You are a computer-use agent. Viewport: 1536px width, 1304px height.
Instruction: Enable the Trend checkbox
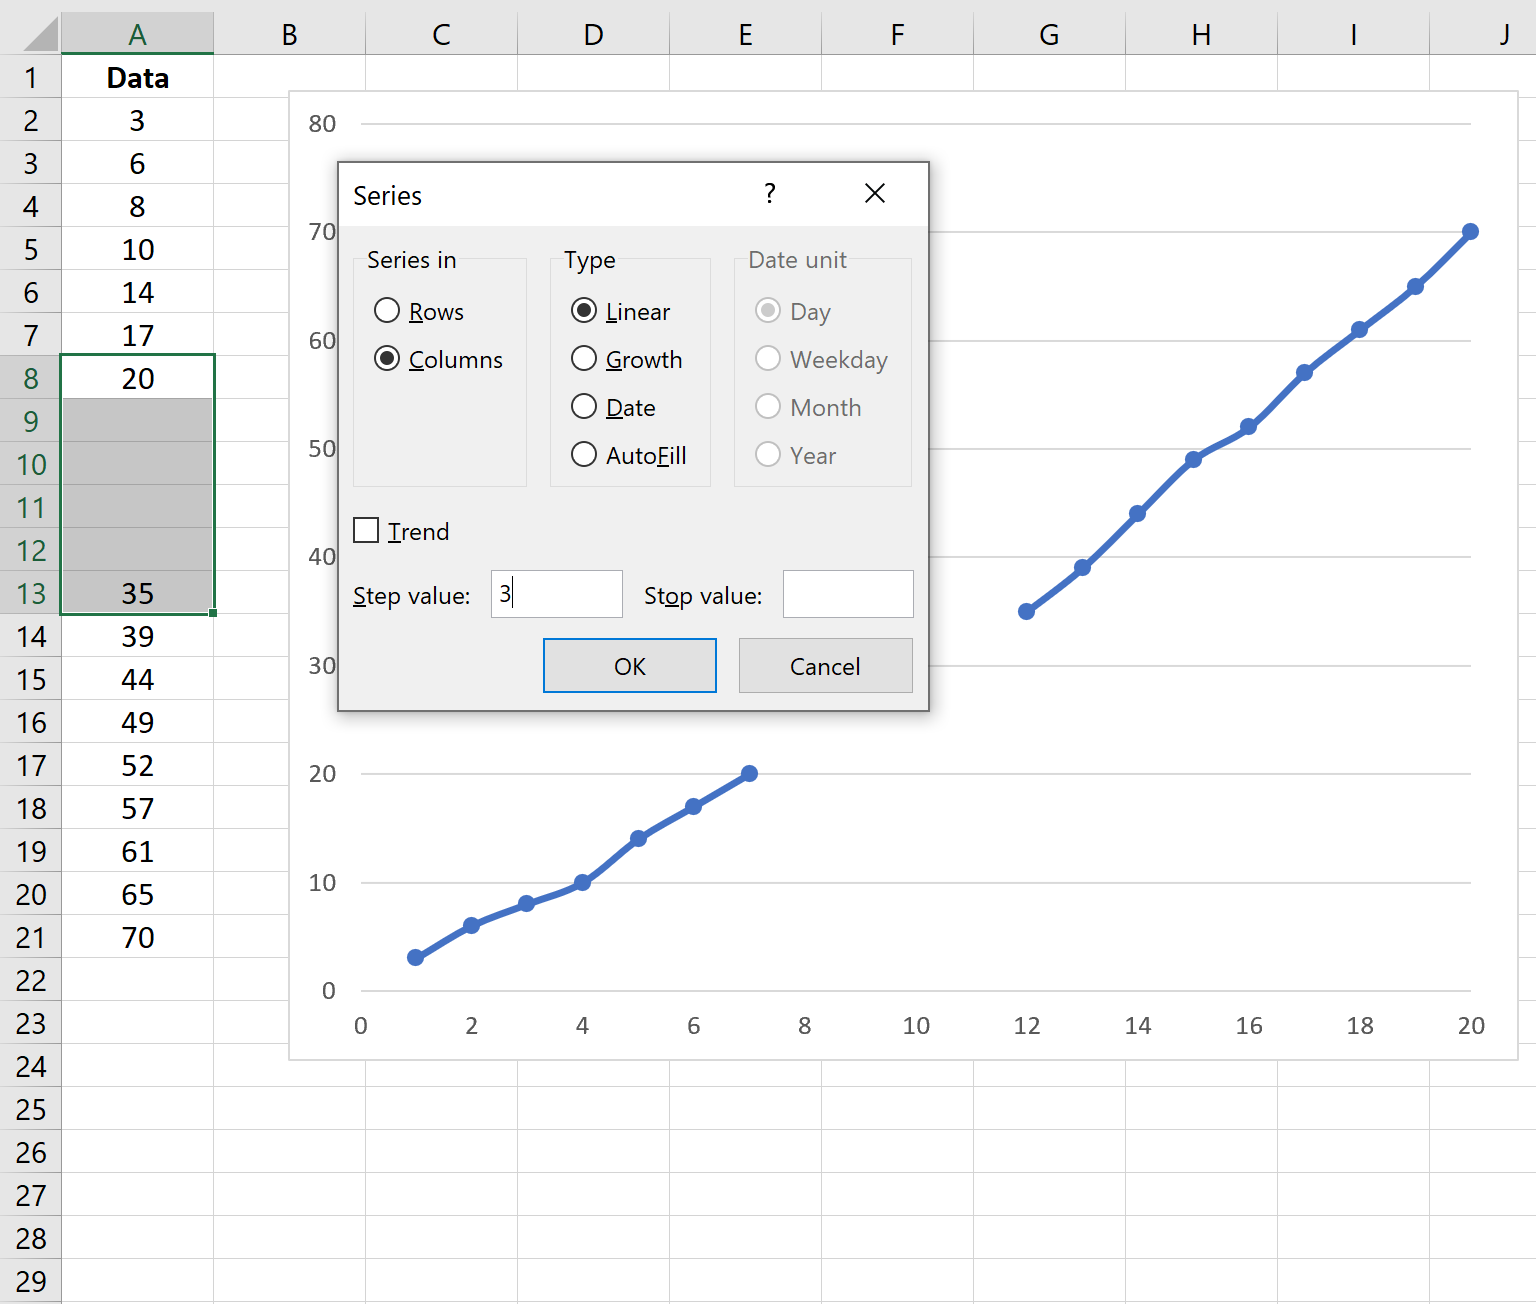pos(366,531)
